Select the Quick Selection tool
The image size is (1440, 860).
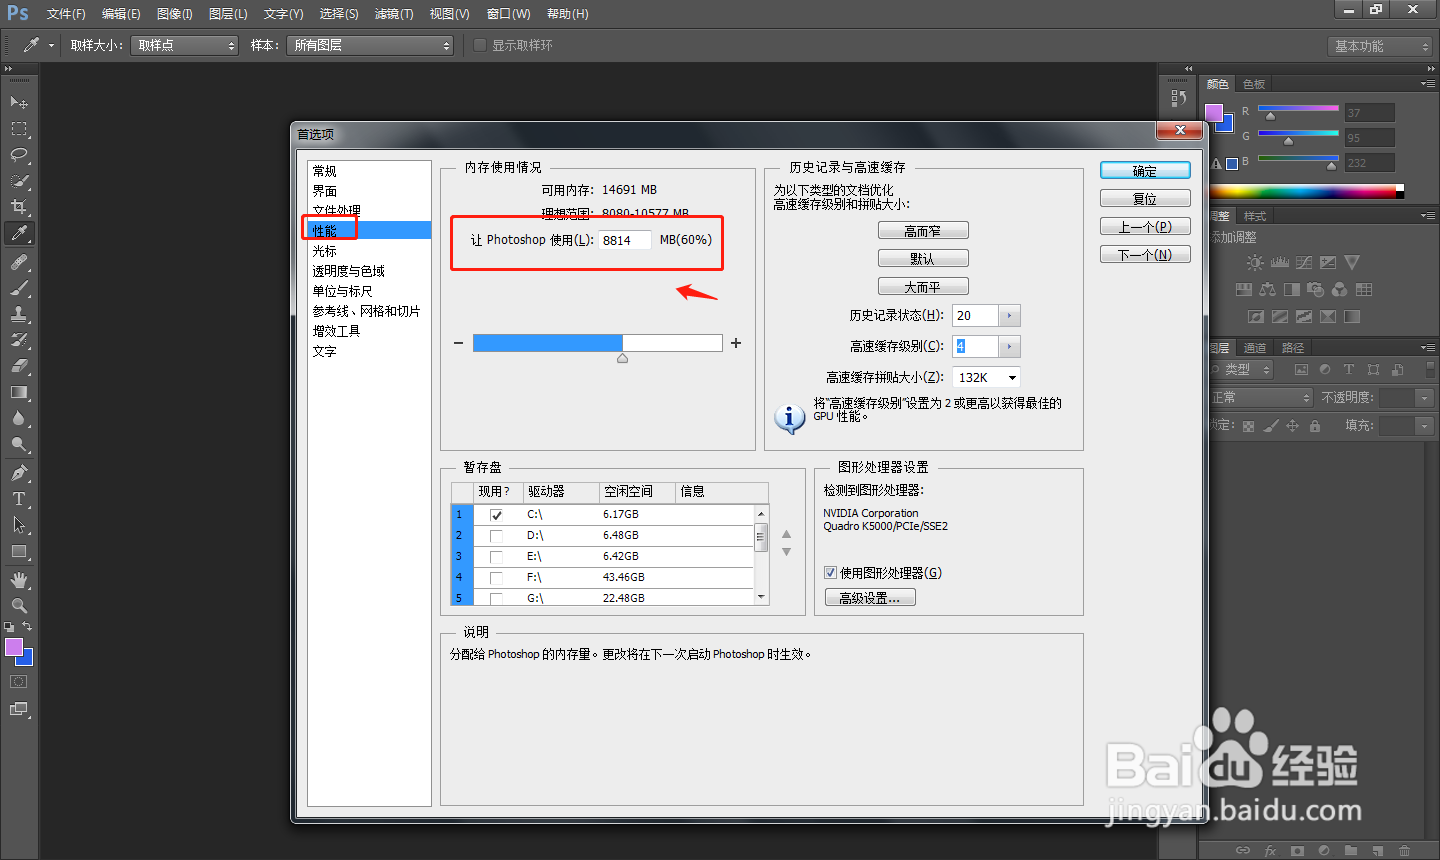point(19,181)
